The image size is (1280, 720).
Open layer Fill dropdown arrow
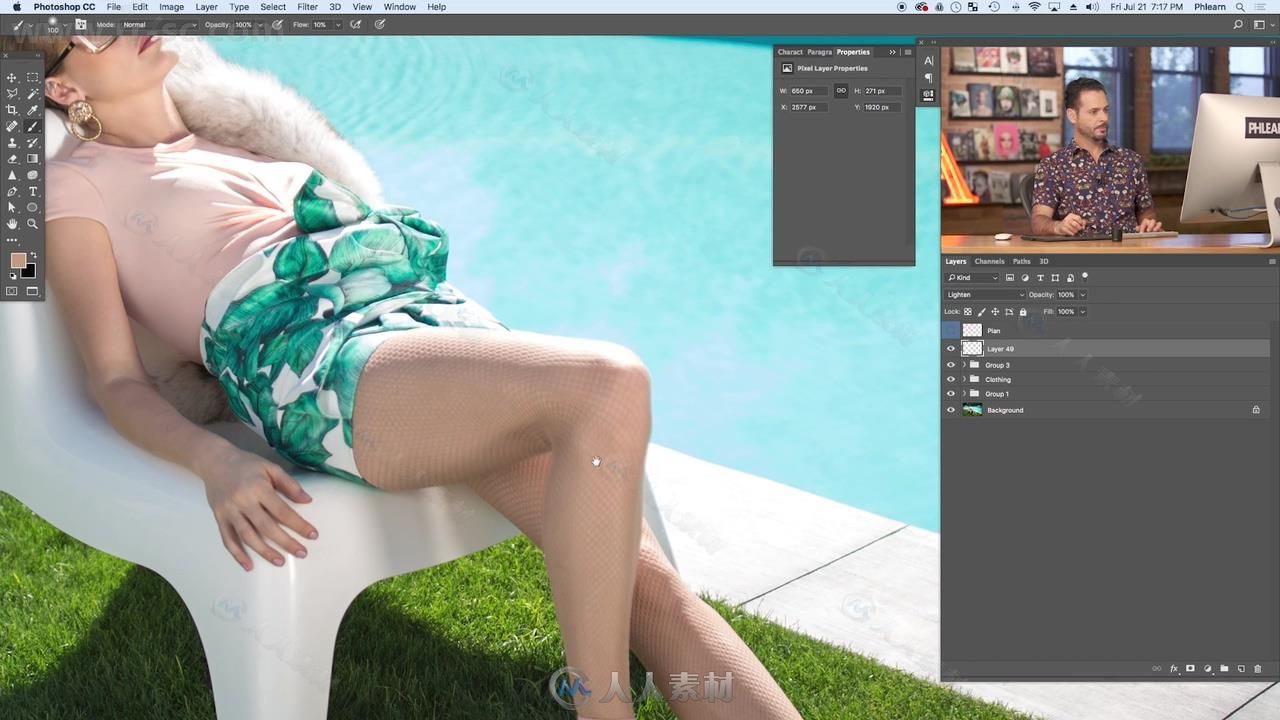1082,312
